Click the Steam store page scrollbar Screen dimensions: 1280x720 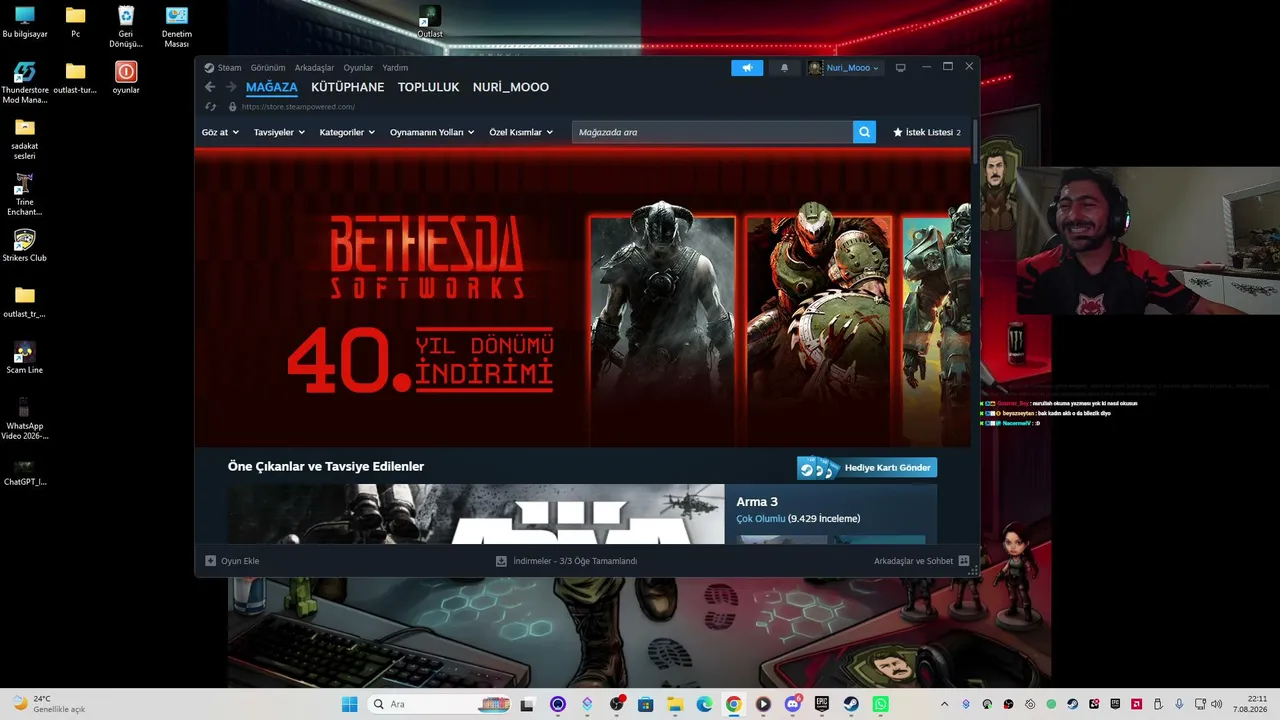click(975, 140)
